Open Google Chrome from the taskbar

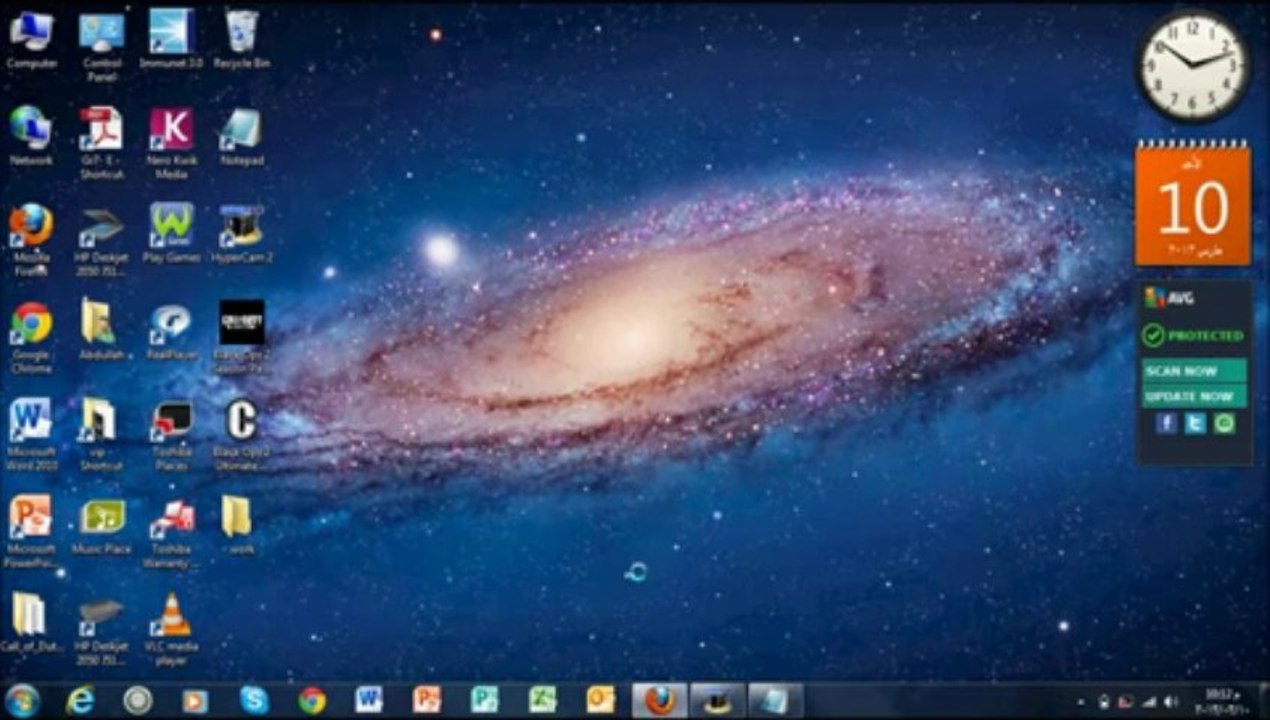point(312,700)
